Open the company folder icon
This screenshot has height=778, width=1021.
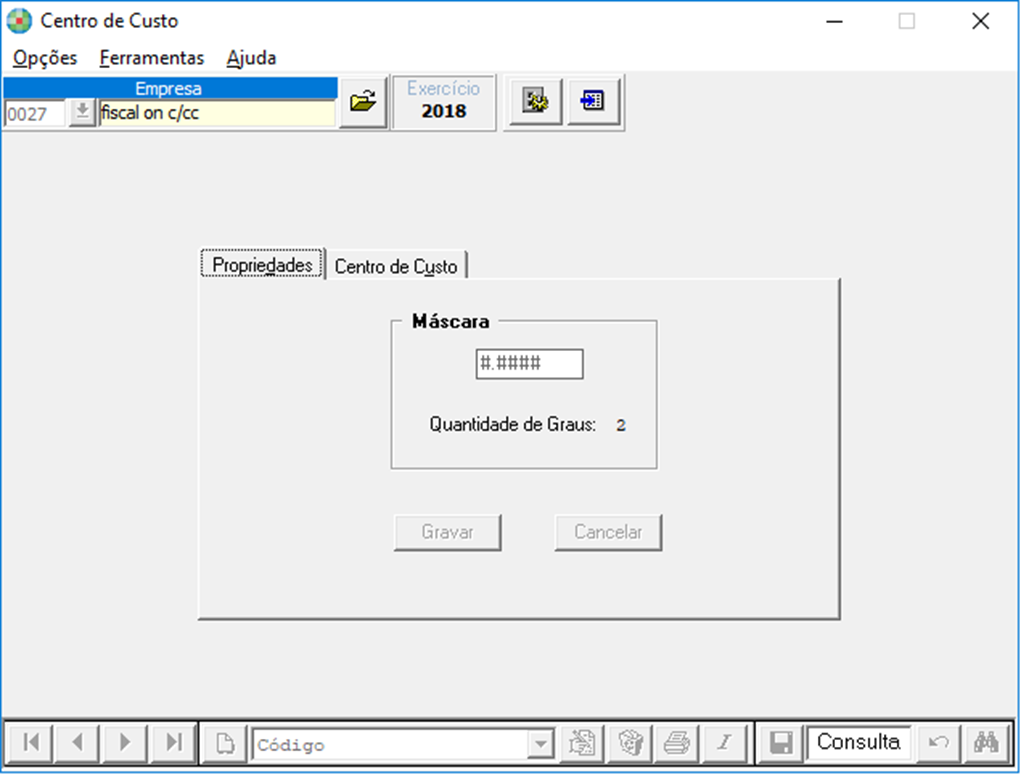363,102
